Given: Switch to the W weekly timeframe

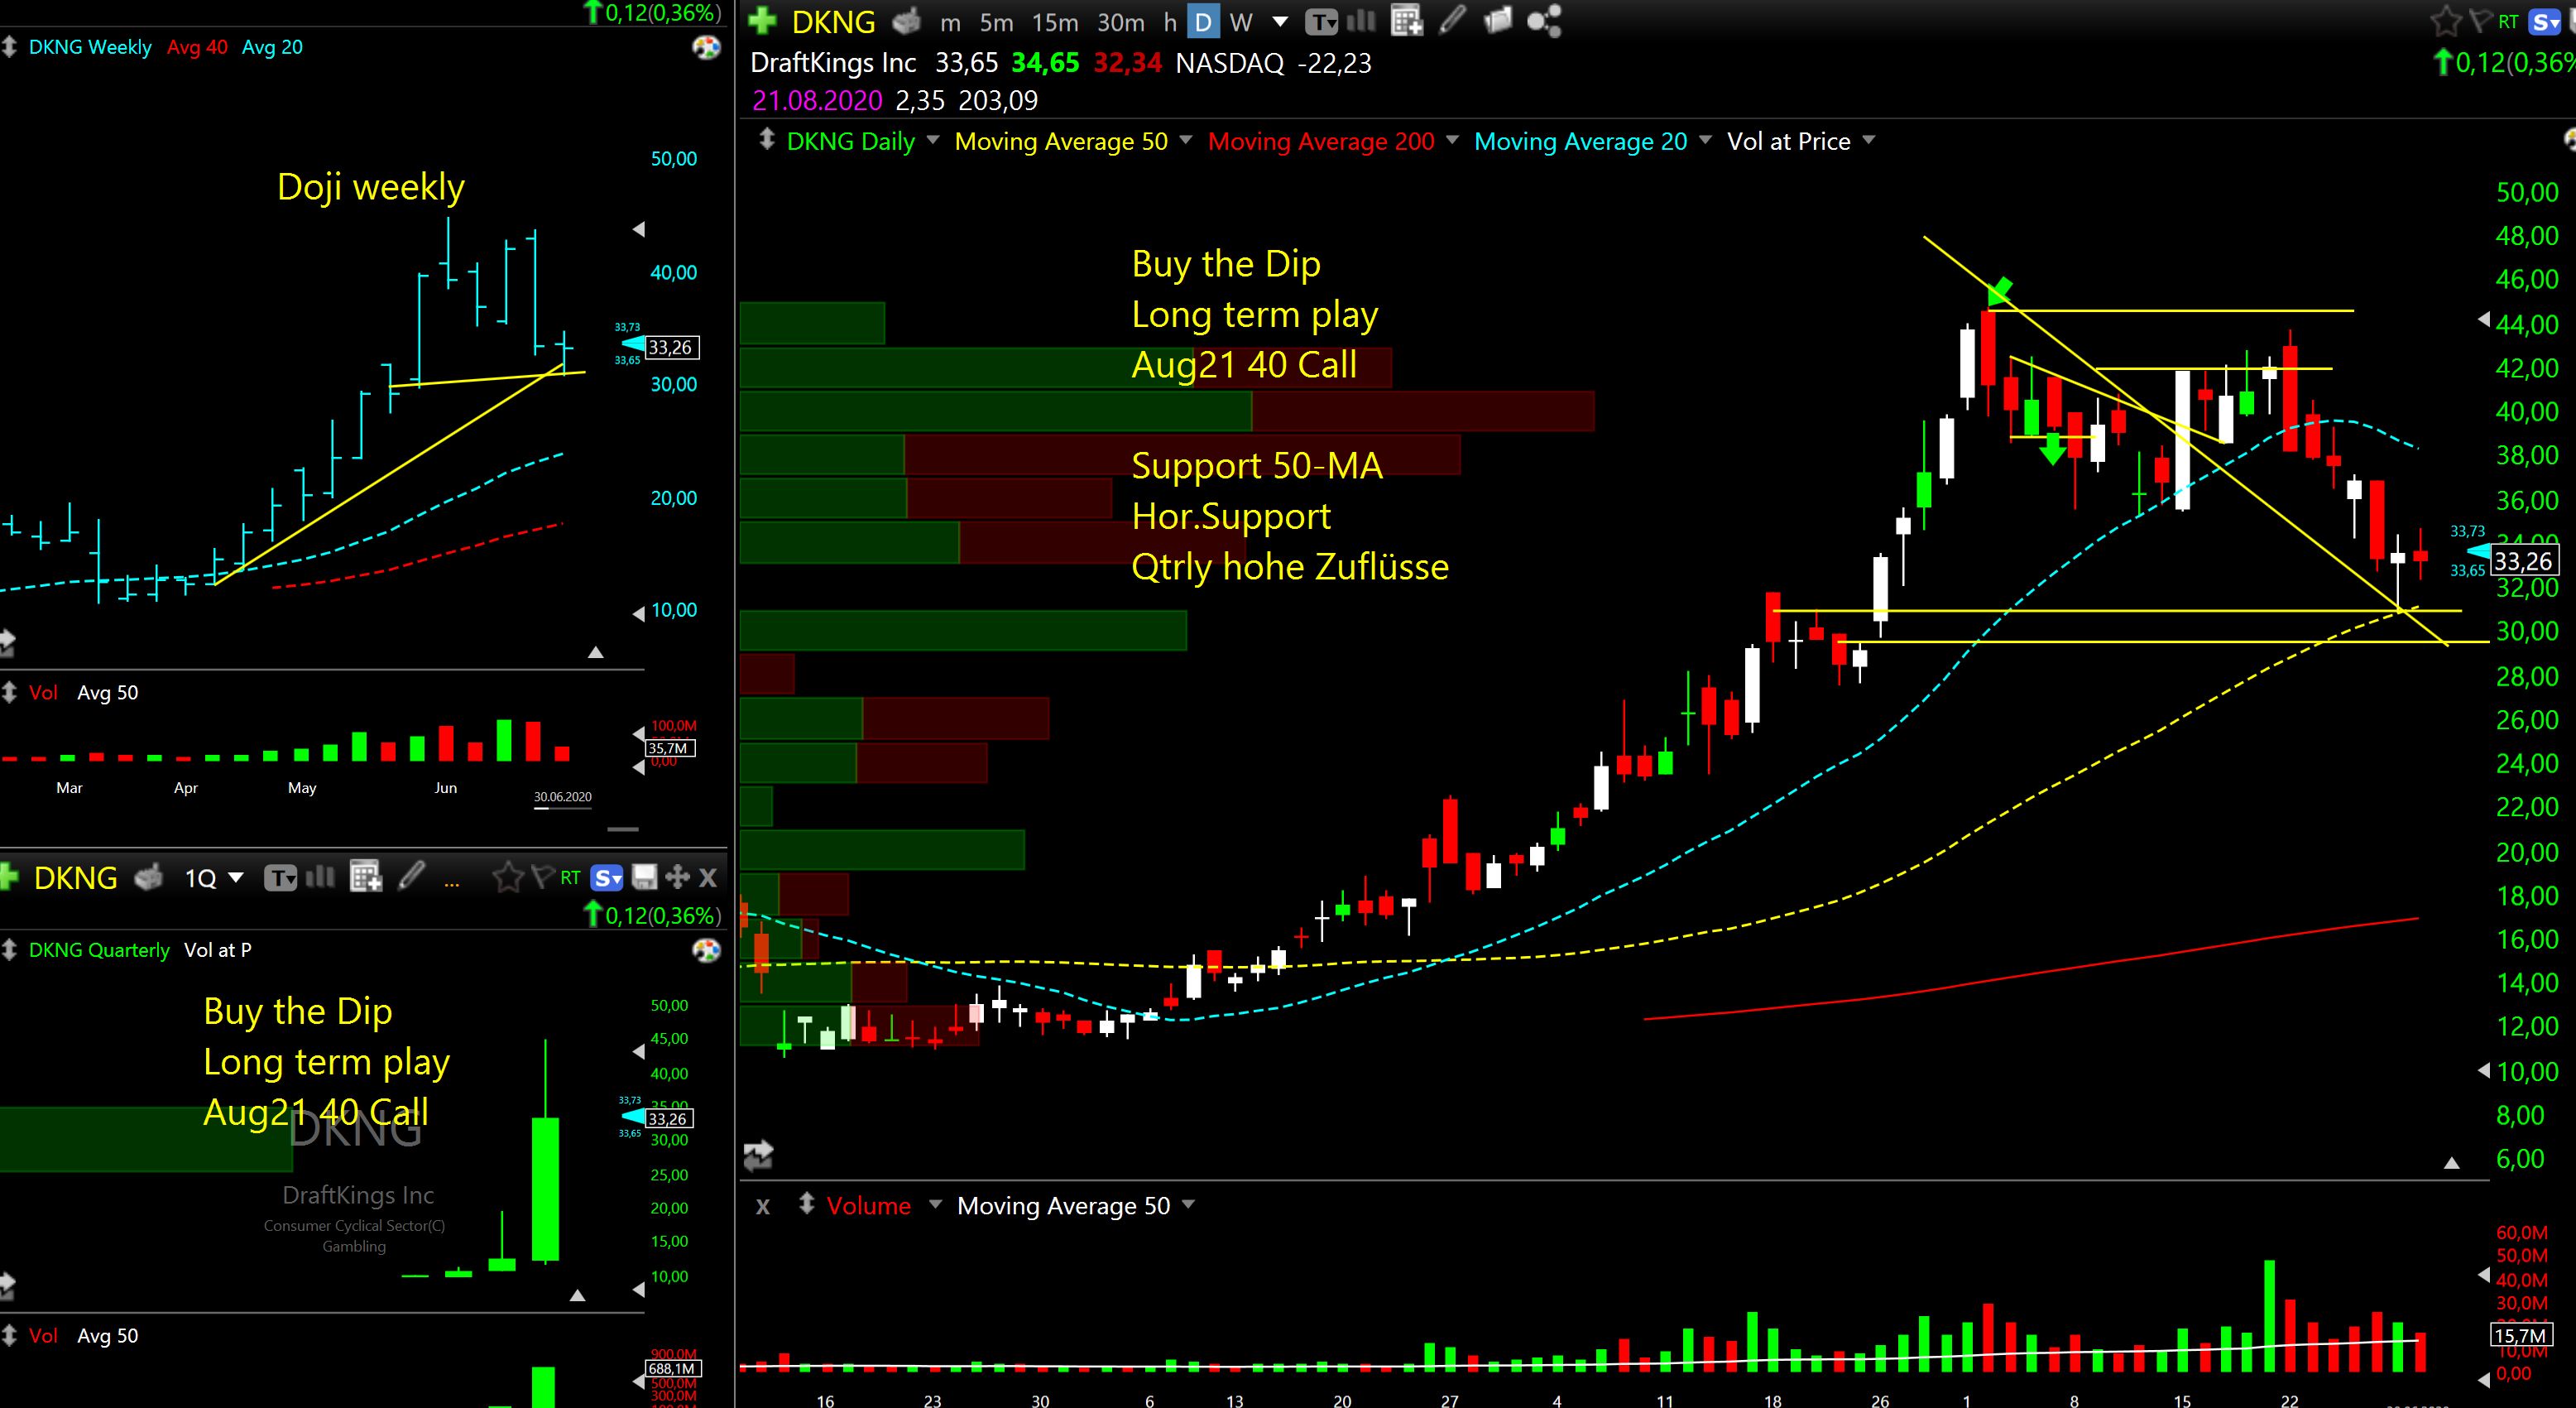Looking at the screenshot, I should 1241,21.
